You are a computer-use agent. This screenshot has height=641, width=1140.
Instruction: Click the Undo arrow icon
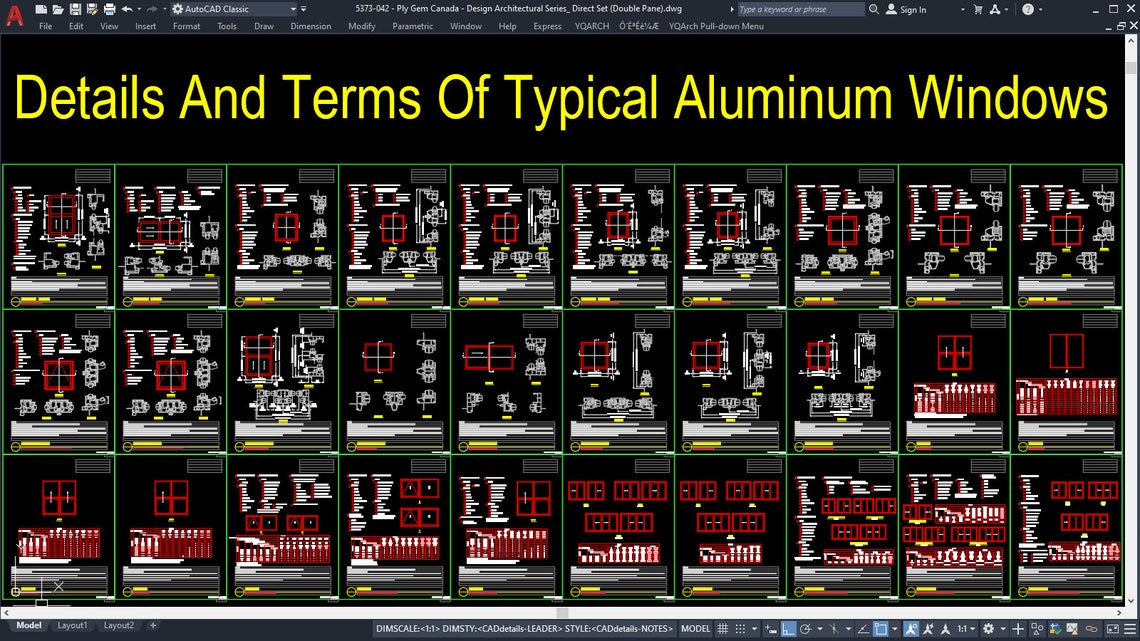click(x=127, y=10)
